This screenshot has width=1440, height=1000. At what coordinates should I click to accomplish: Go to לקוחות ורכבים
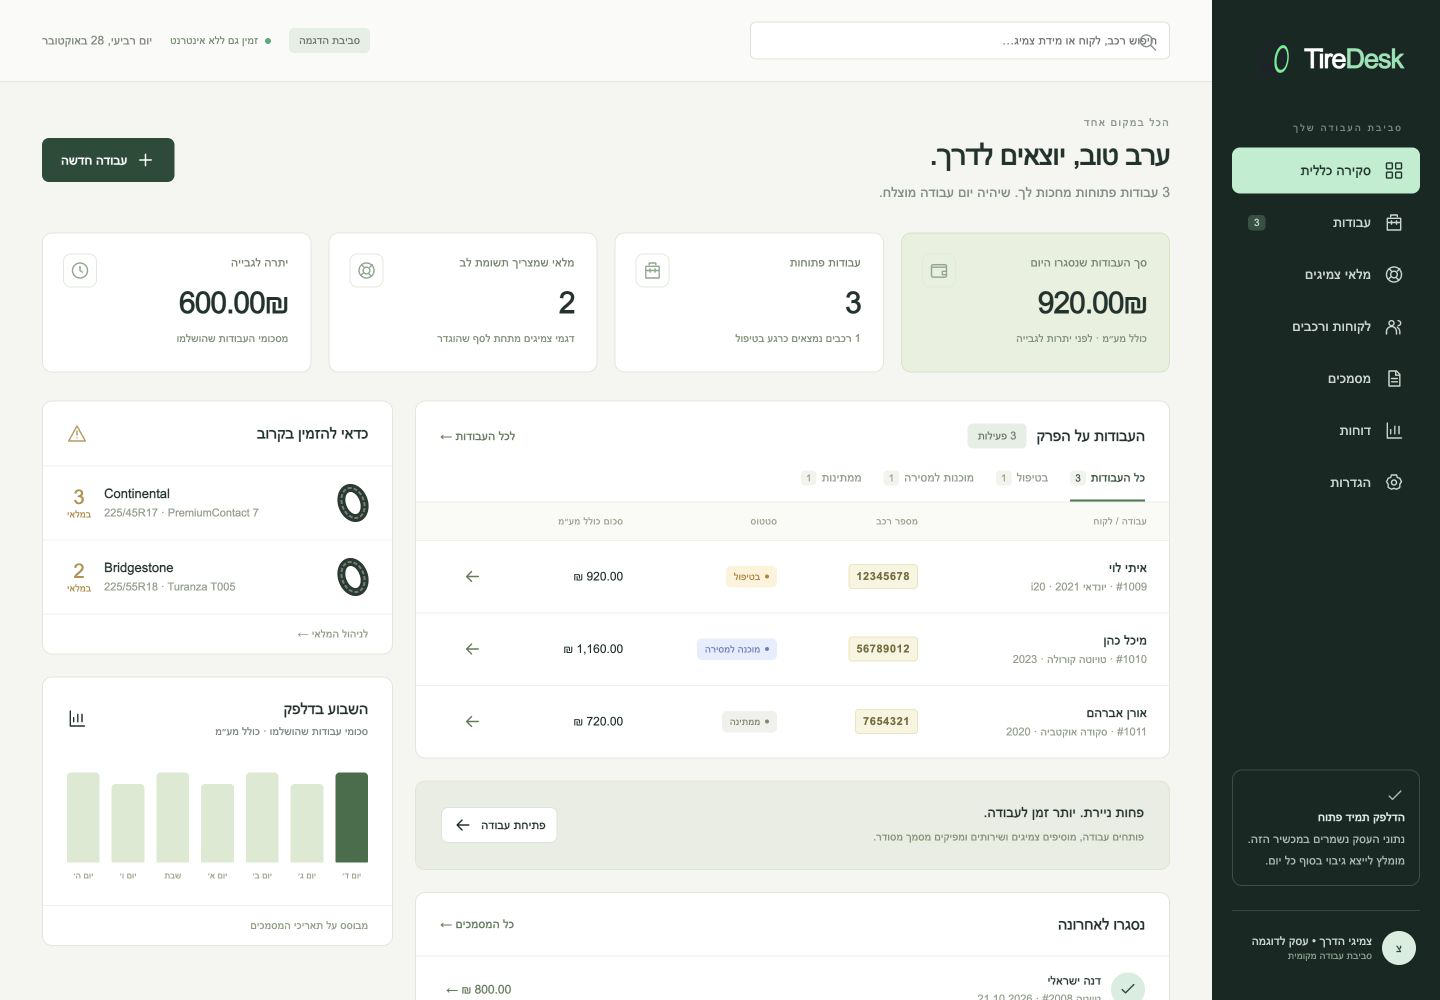(1325, 327)
